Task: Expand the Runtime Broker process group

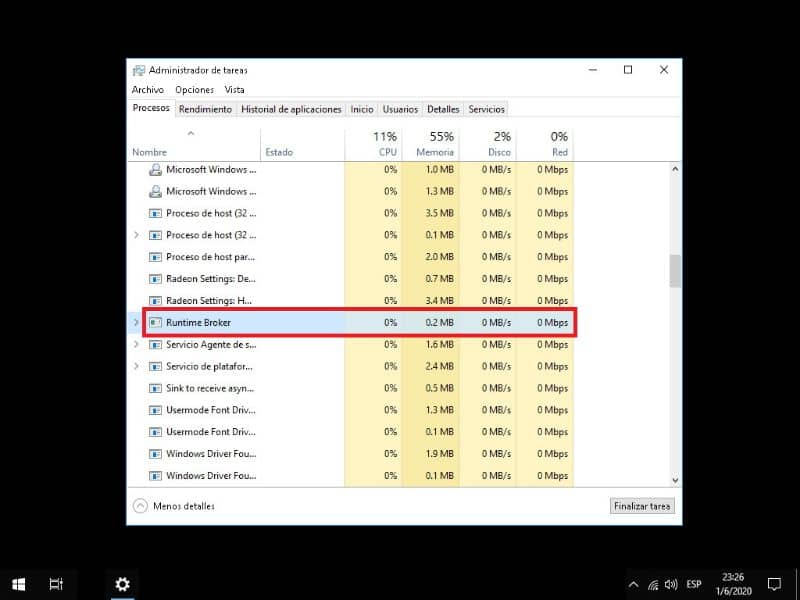Action: [136, 322]
